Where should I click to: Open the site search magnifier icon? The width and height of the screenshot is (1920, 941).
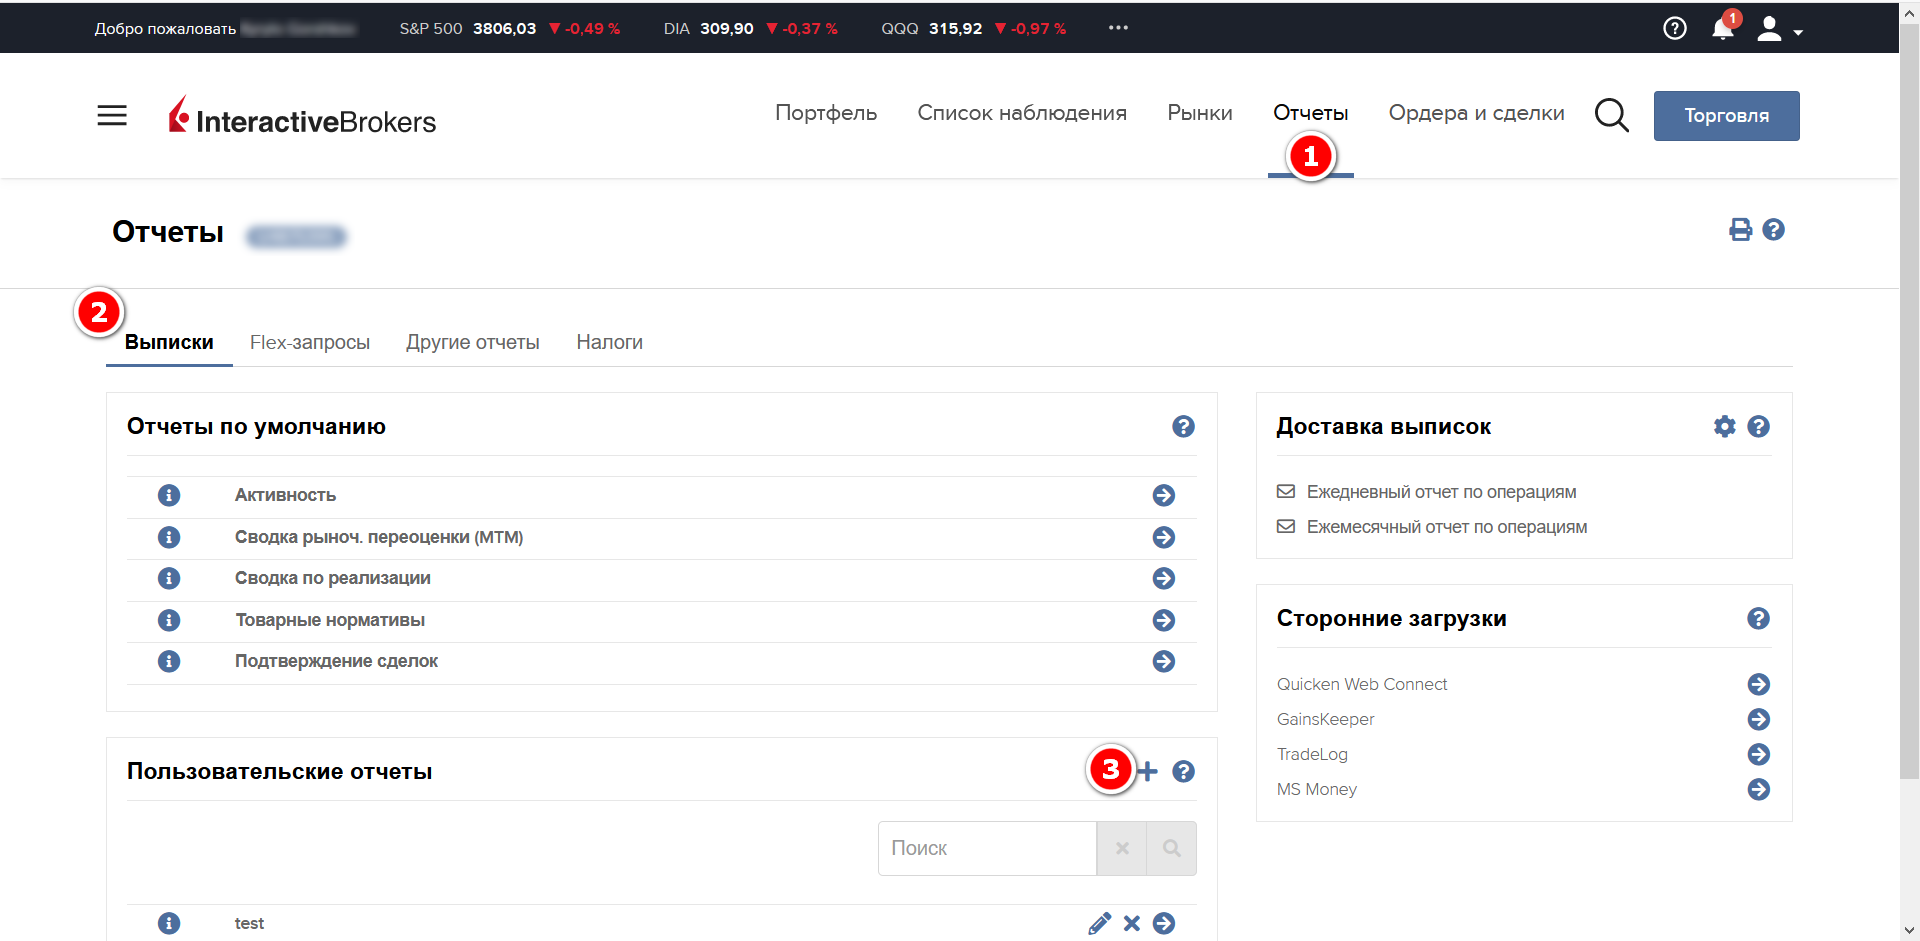point(1611,116)
